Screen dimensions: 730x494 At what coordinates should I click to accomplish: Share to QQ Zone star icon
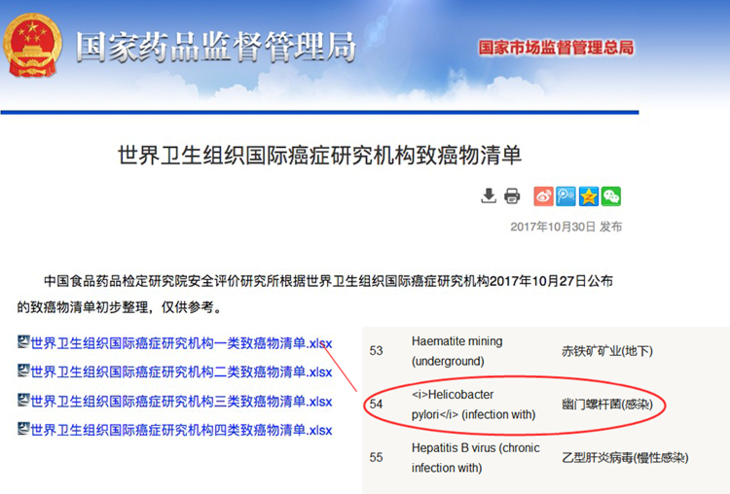(x=589, y=195)
